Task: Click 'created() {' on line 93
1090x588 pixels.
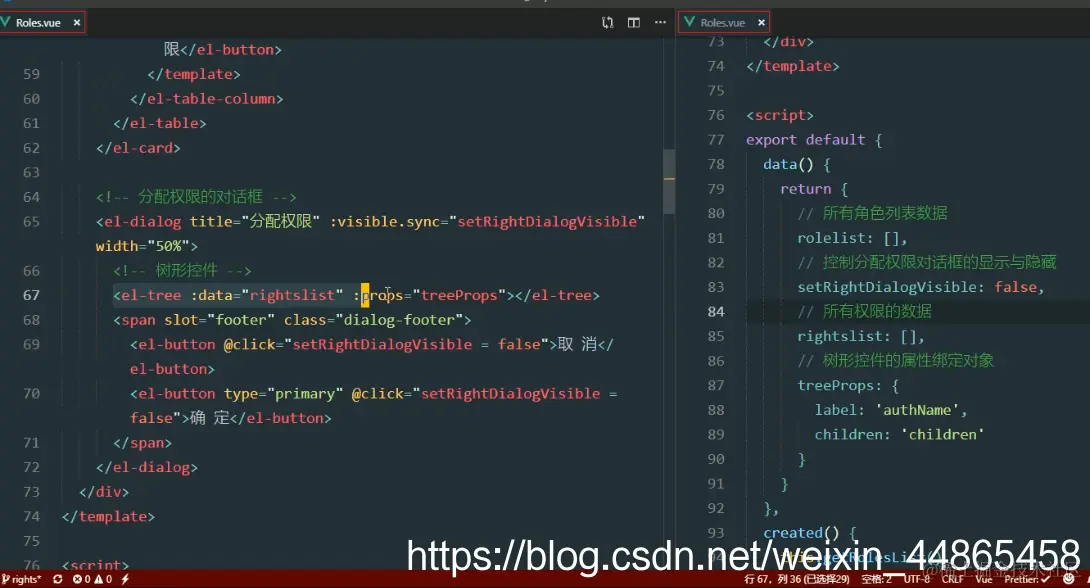Action: tap(810, 532)
